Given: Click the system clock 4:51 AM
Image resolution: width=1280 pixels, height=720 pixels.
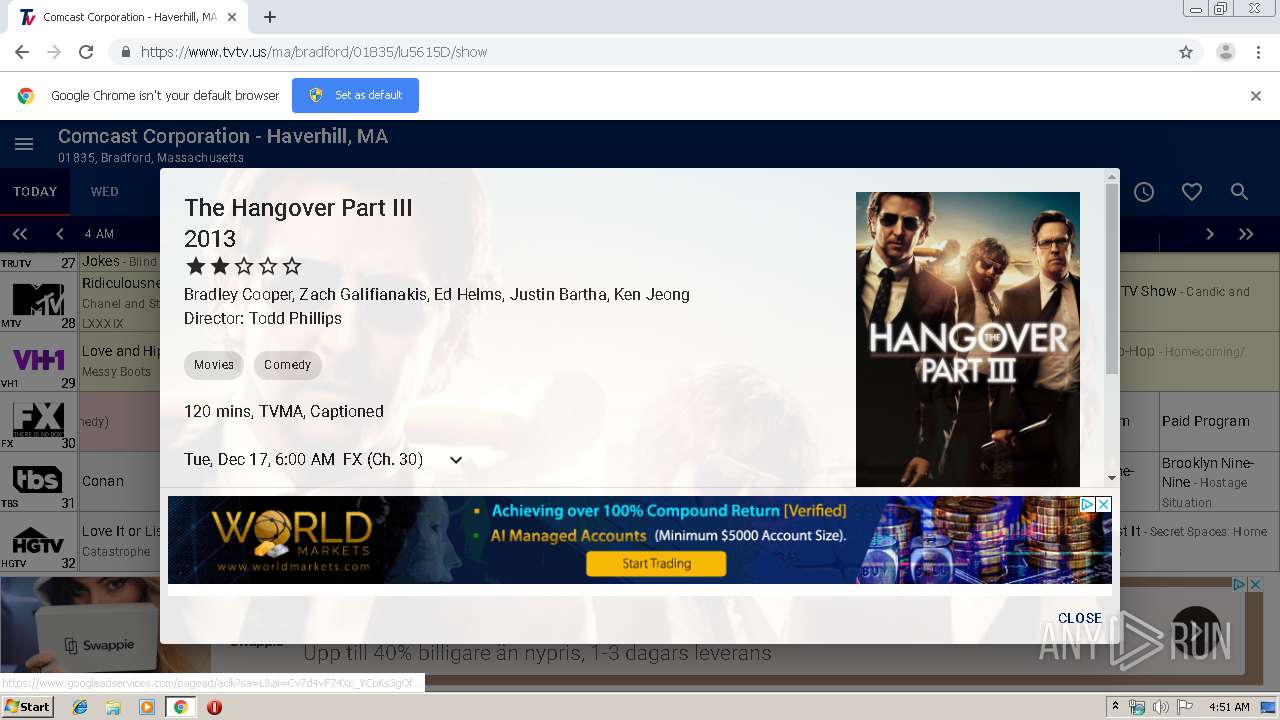Looking at the screenshot, I should pyautogui.click(x=1229, y=707).
